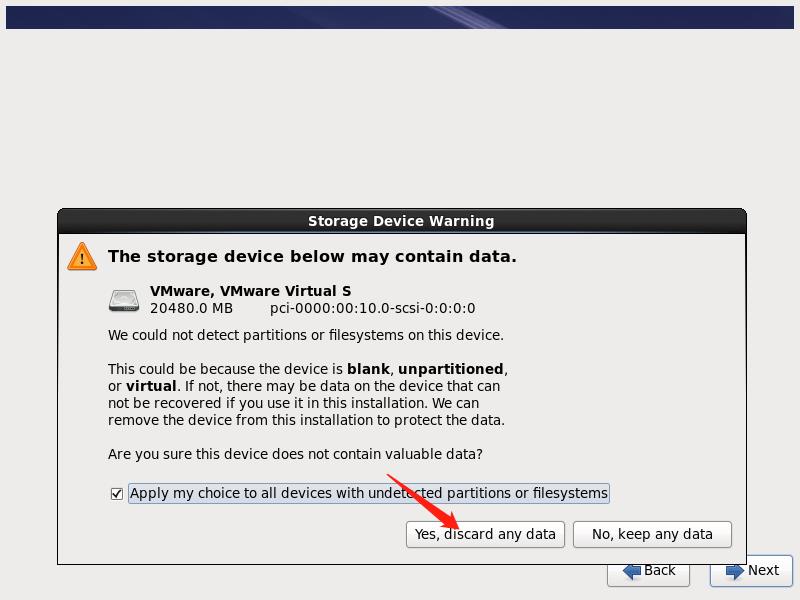Click "We could not detect partitions or filesystems" line

306,335
